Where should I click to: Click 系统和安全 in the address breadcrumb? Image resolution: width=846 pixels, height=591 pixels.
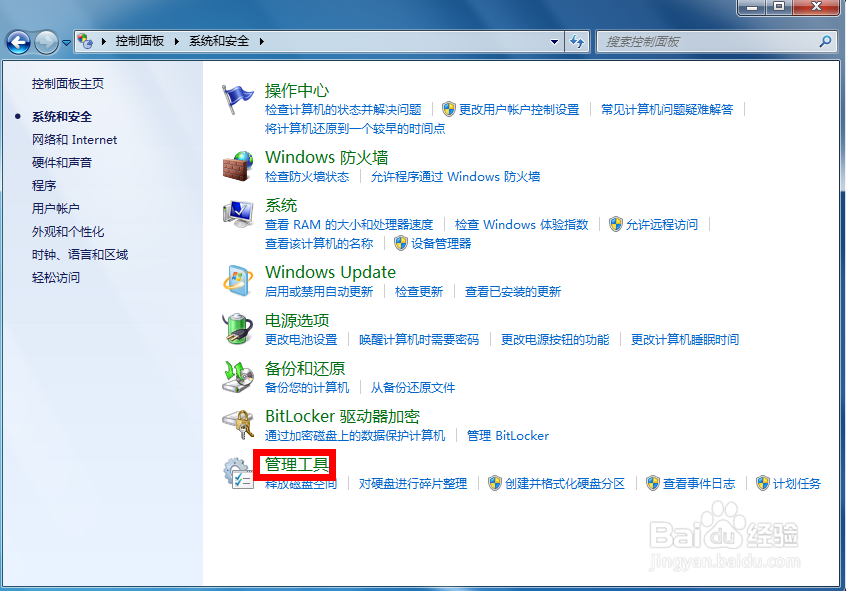219,41
